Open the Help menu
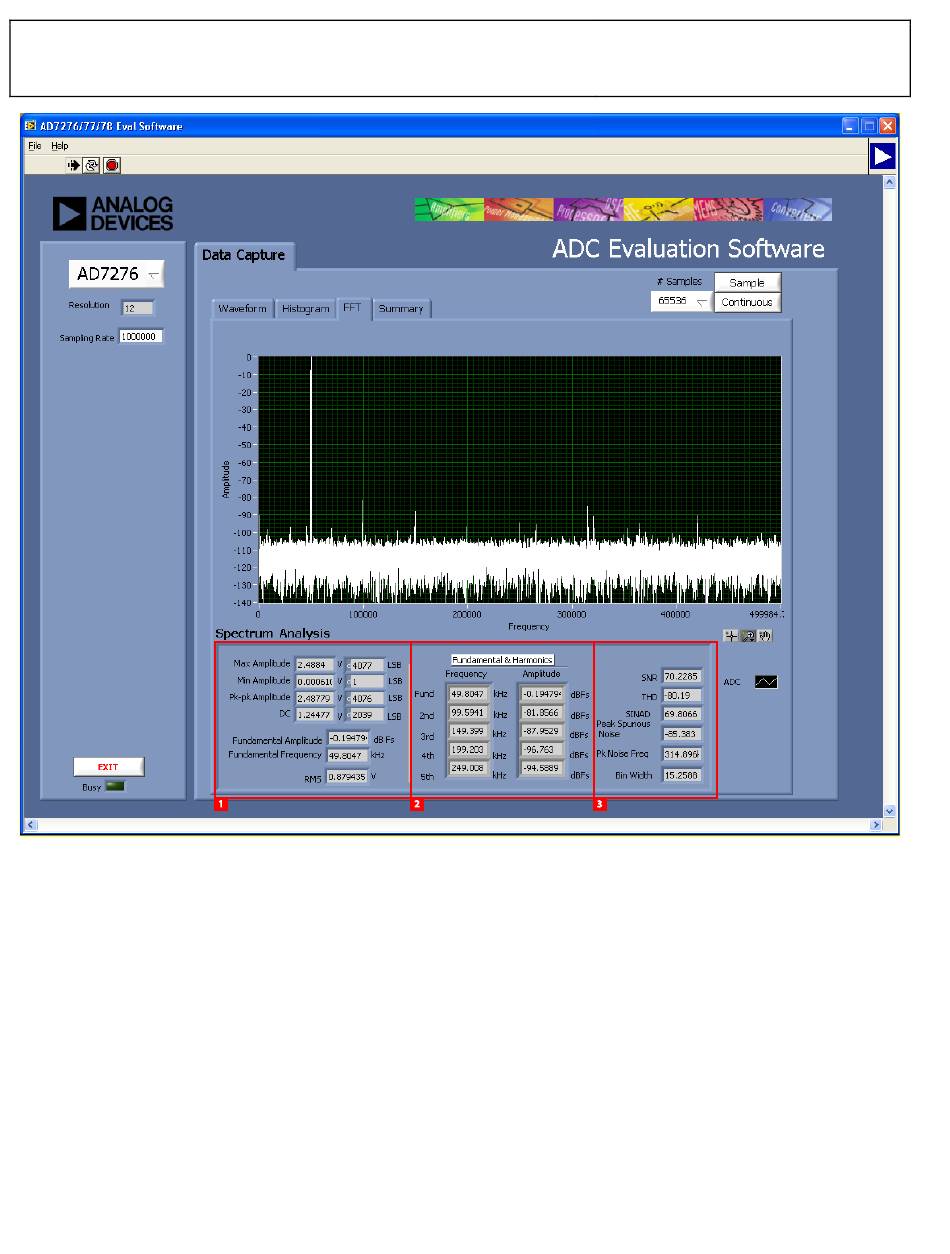The height and width of the screenshot is (1254, 950). (x=60, y=146)
